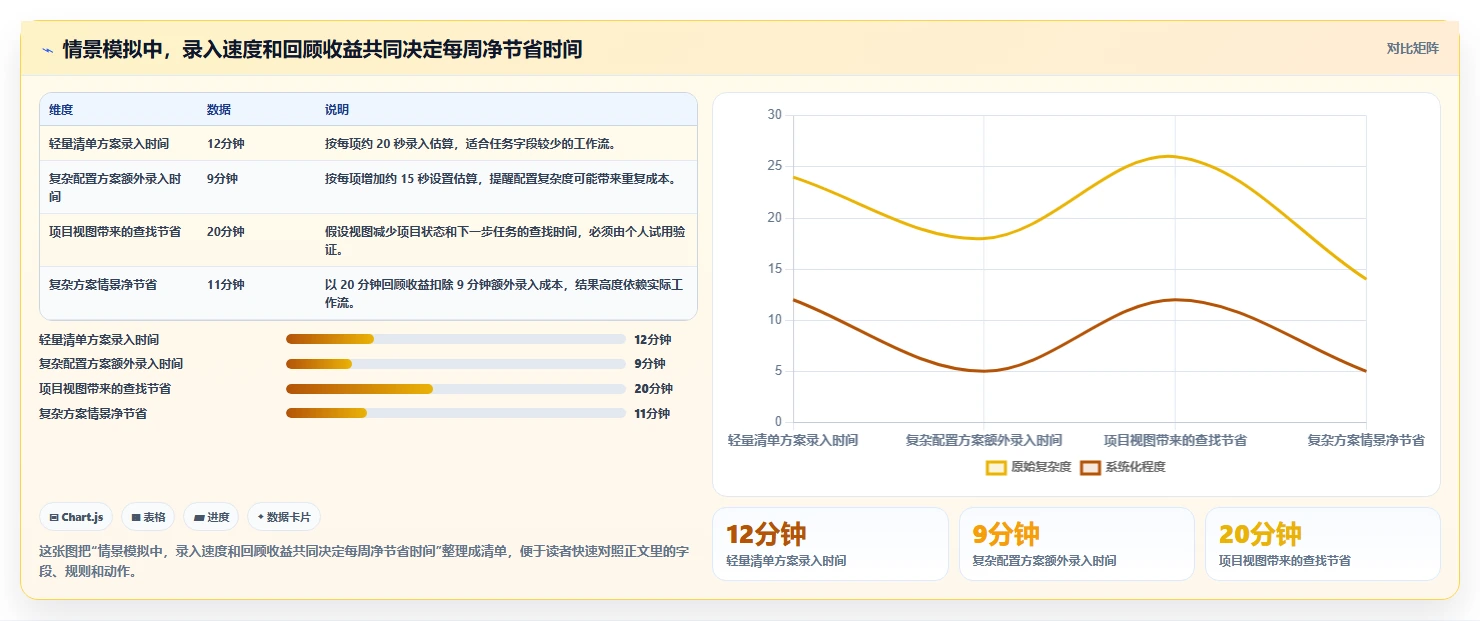The width and height of the screenshot is (1480, 621).
Task: Click the description starting 按每项约 20 秒
Action: click(x=470, y=144)
